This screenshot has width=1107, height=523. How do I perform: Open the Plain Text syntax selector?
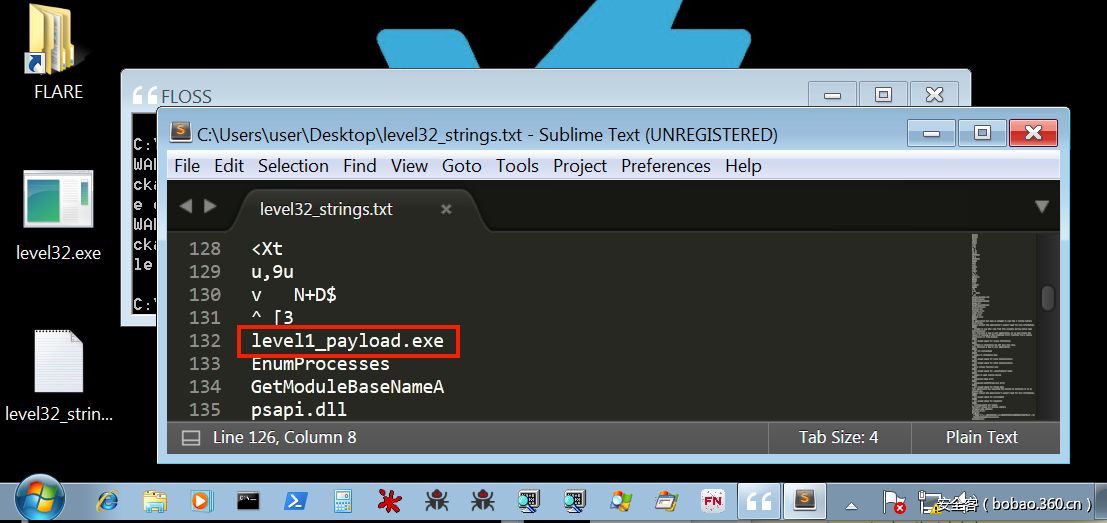coord(981,438)
